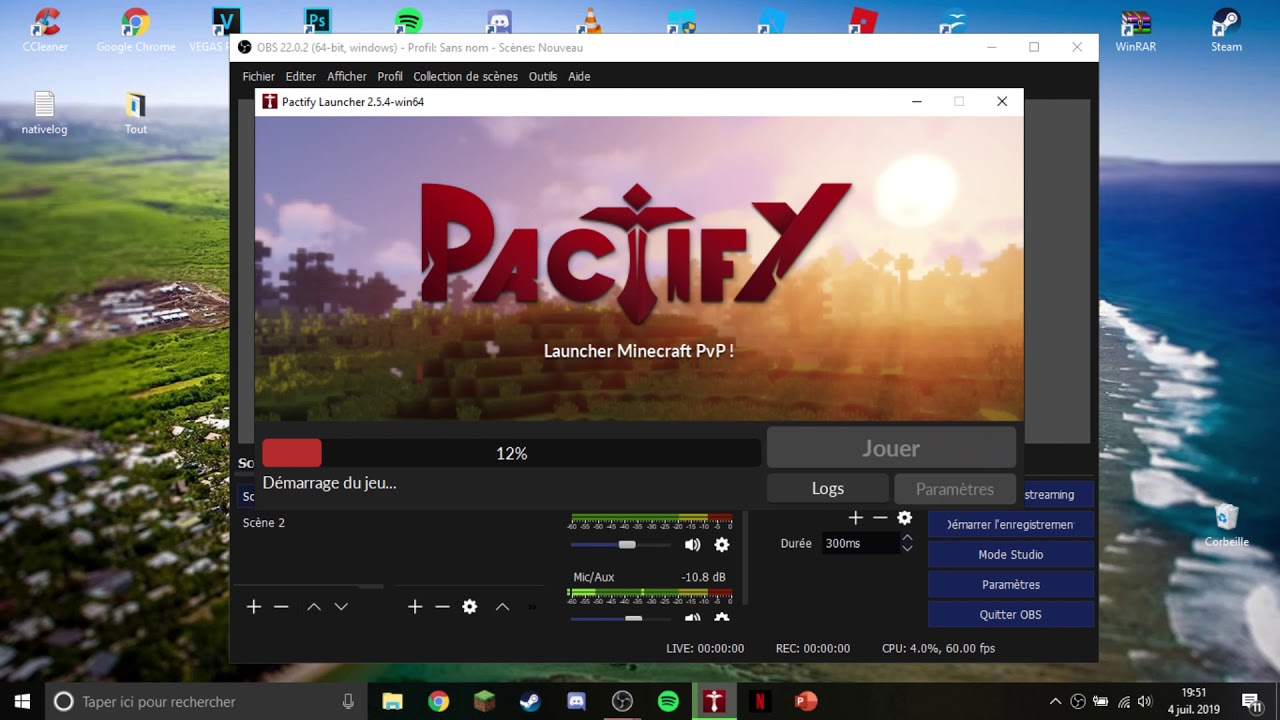Move scene down arrow in Scenes panel
This screenshot has height=720, width=1280.
coord(341,607)
